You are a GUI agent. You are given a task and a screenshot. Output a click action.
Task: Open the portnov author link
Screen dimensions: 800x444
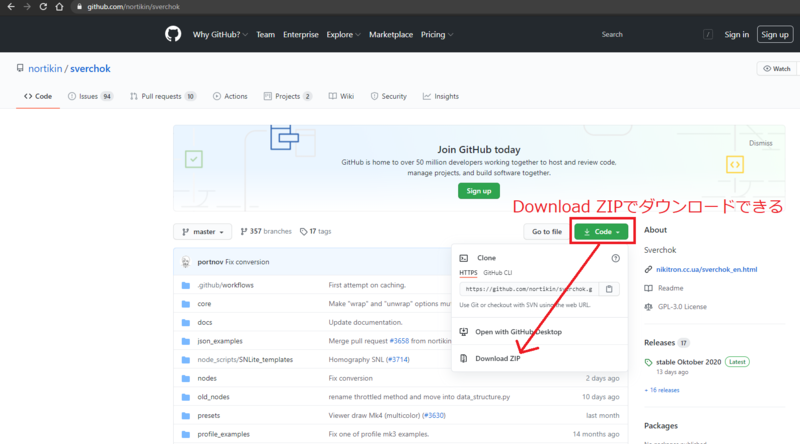click(210, 262)
